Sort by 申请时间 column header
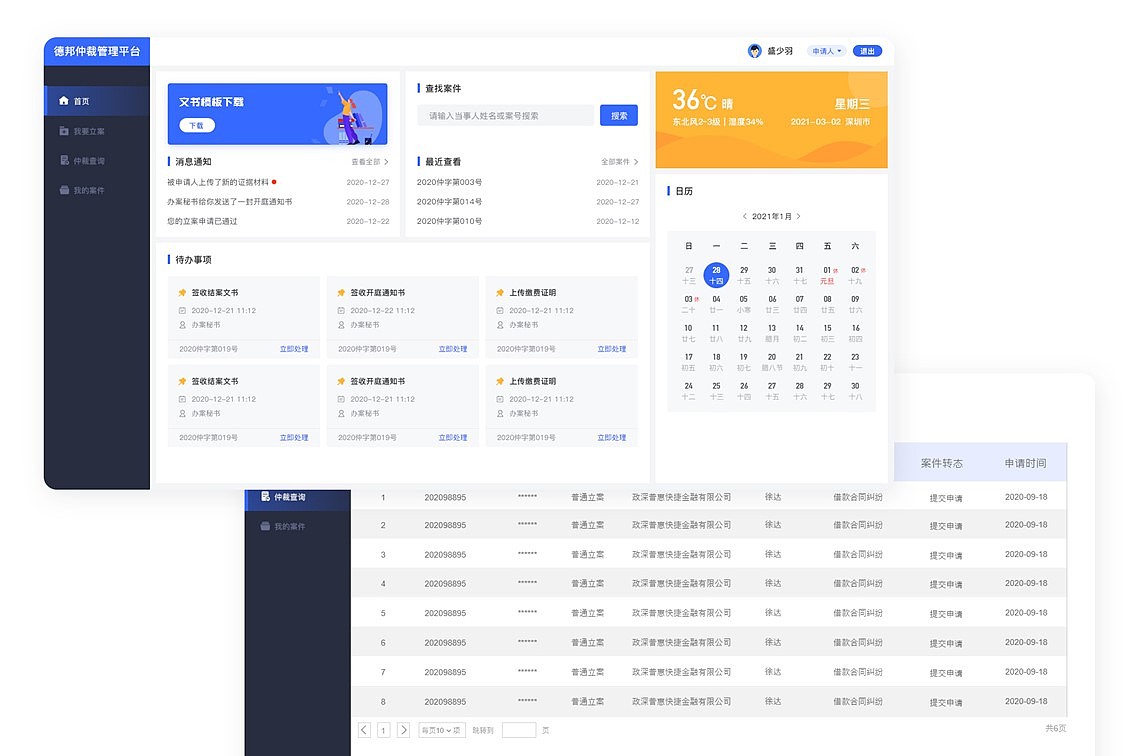Screen dimensions: 1134x756 (1026, 463)
